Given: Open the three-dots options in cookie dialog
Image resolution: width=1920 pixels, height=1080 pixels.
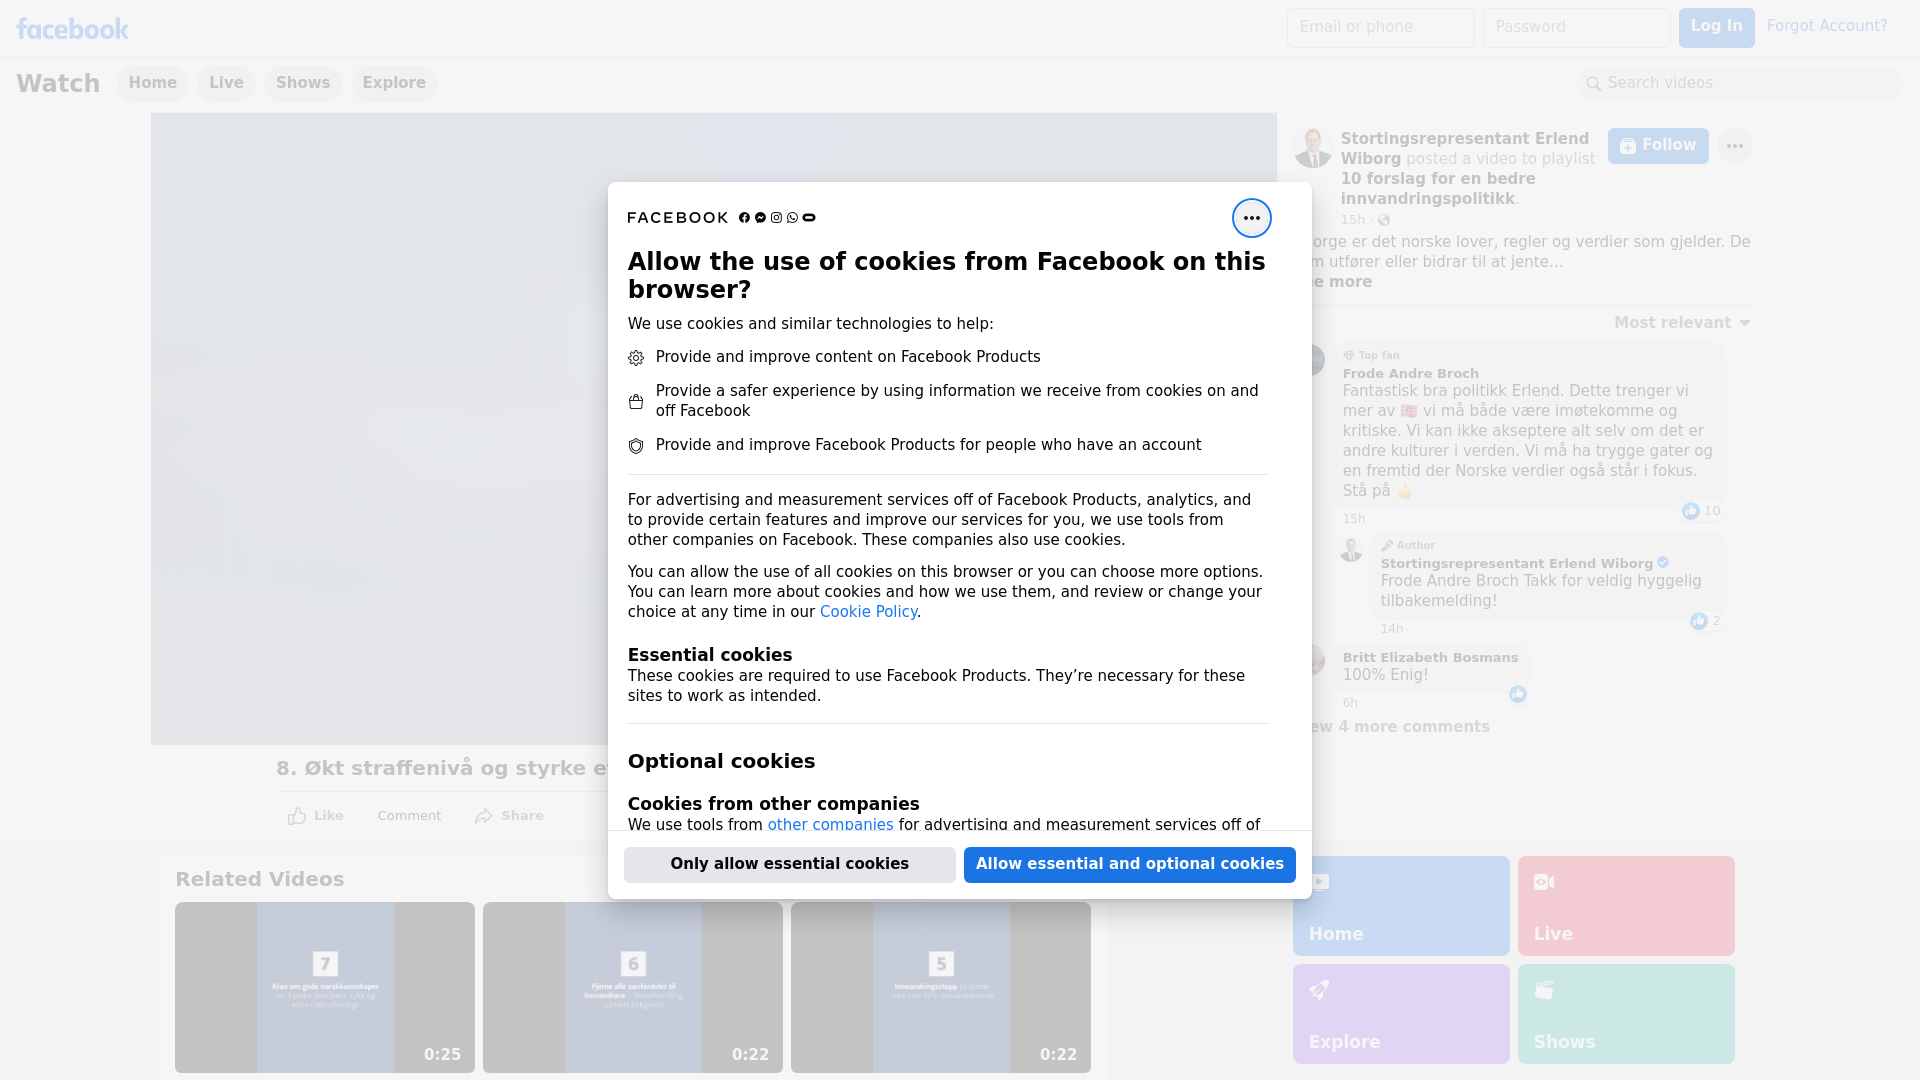Looking at the screenshot, I should (1251, 218).
